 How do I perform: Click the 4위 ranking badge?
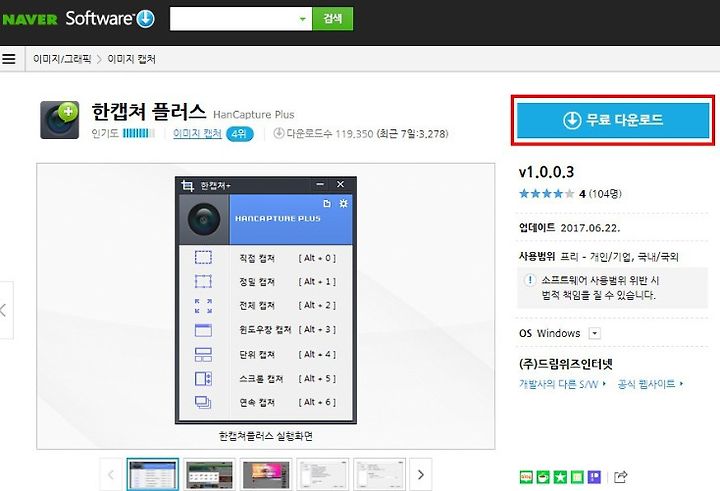point(239,134)
